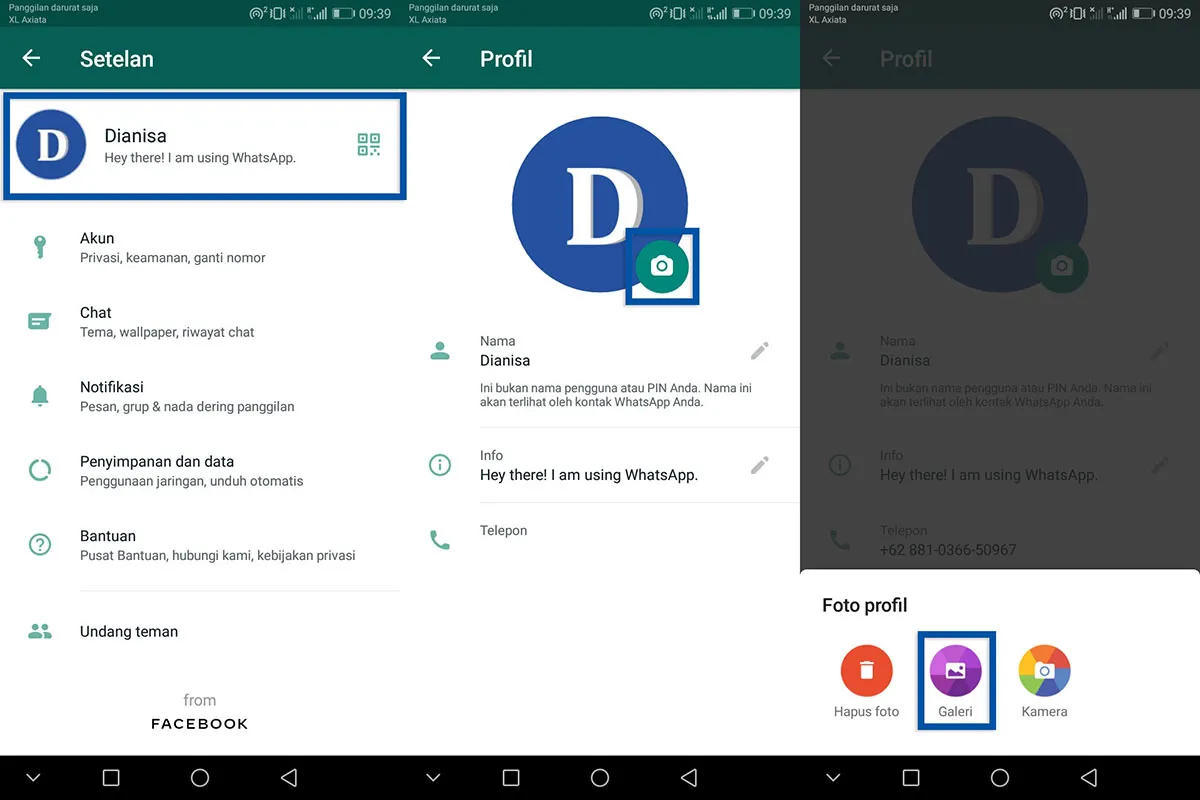Tap Undang teman to invite friends

(128, 631)
